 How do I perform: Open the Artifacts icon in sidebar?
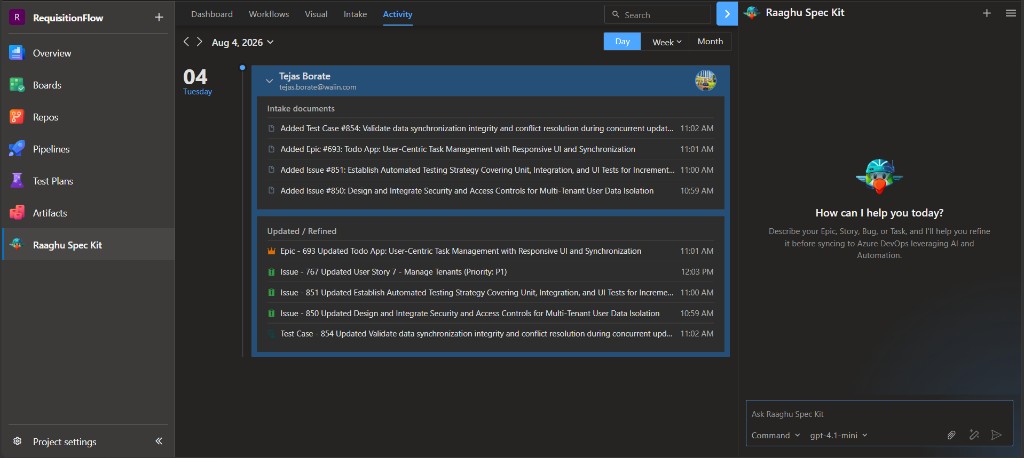pos(16,213)
